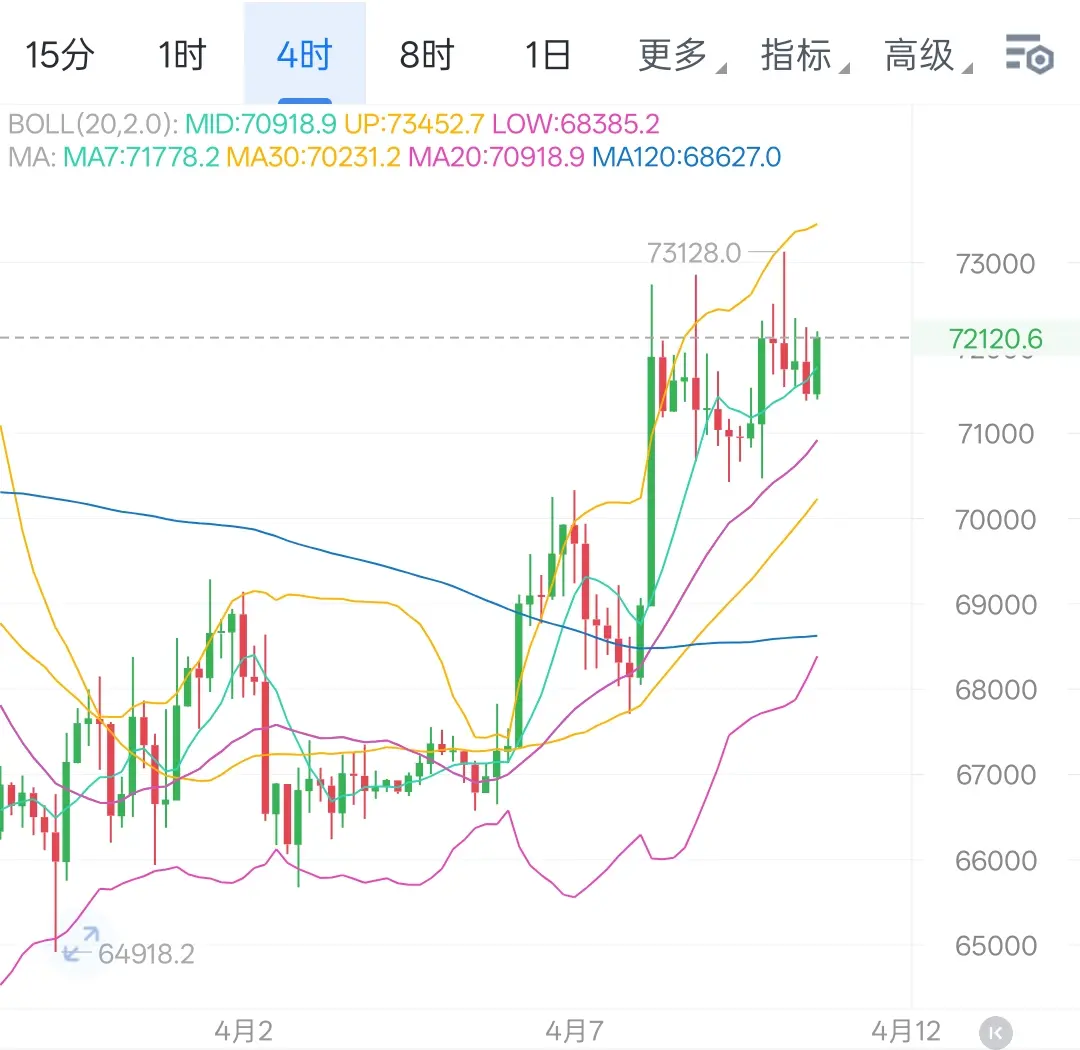Click the current price tag 72120.6
This screenshot has width=1080, height=1050.
(995, 339)
